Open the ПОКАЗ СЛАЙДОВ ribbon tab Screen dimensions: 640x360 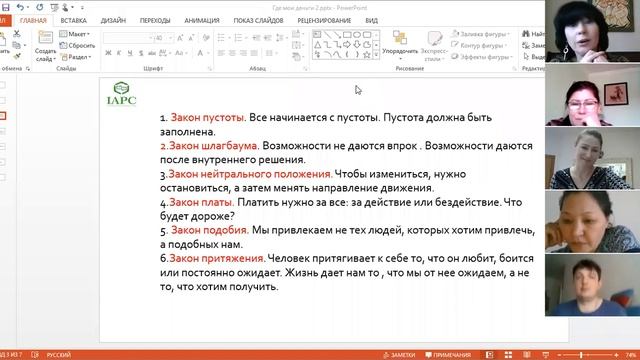point(258,20)
